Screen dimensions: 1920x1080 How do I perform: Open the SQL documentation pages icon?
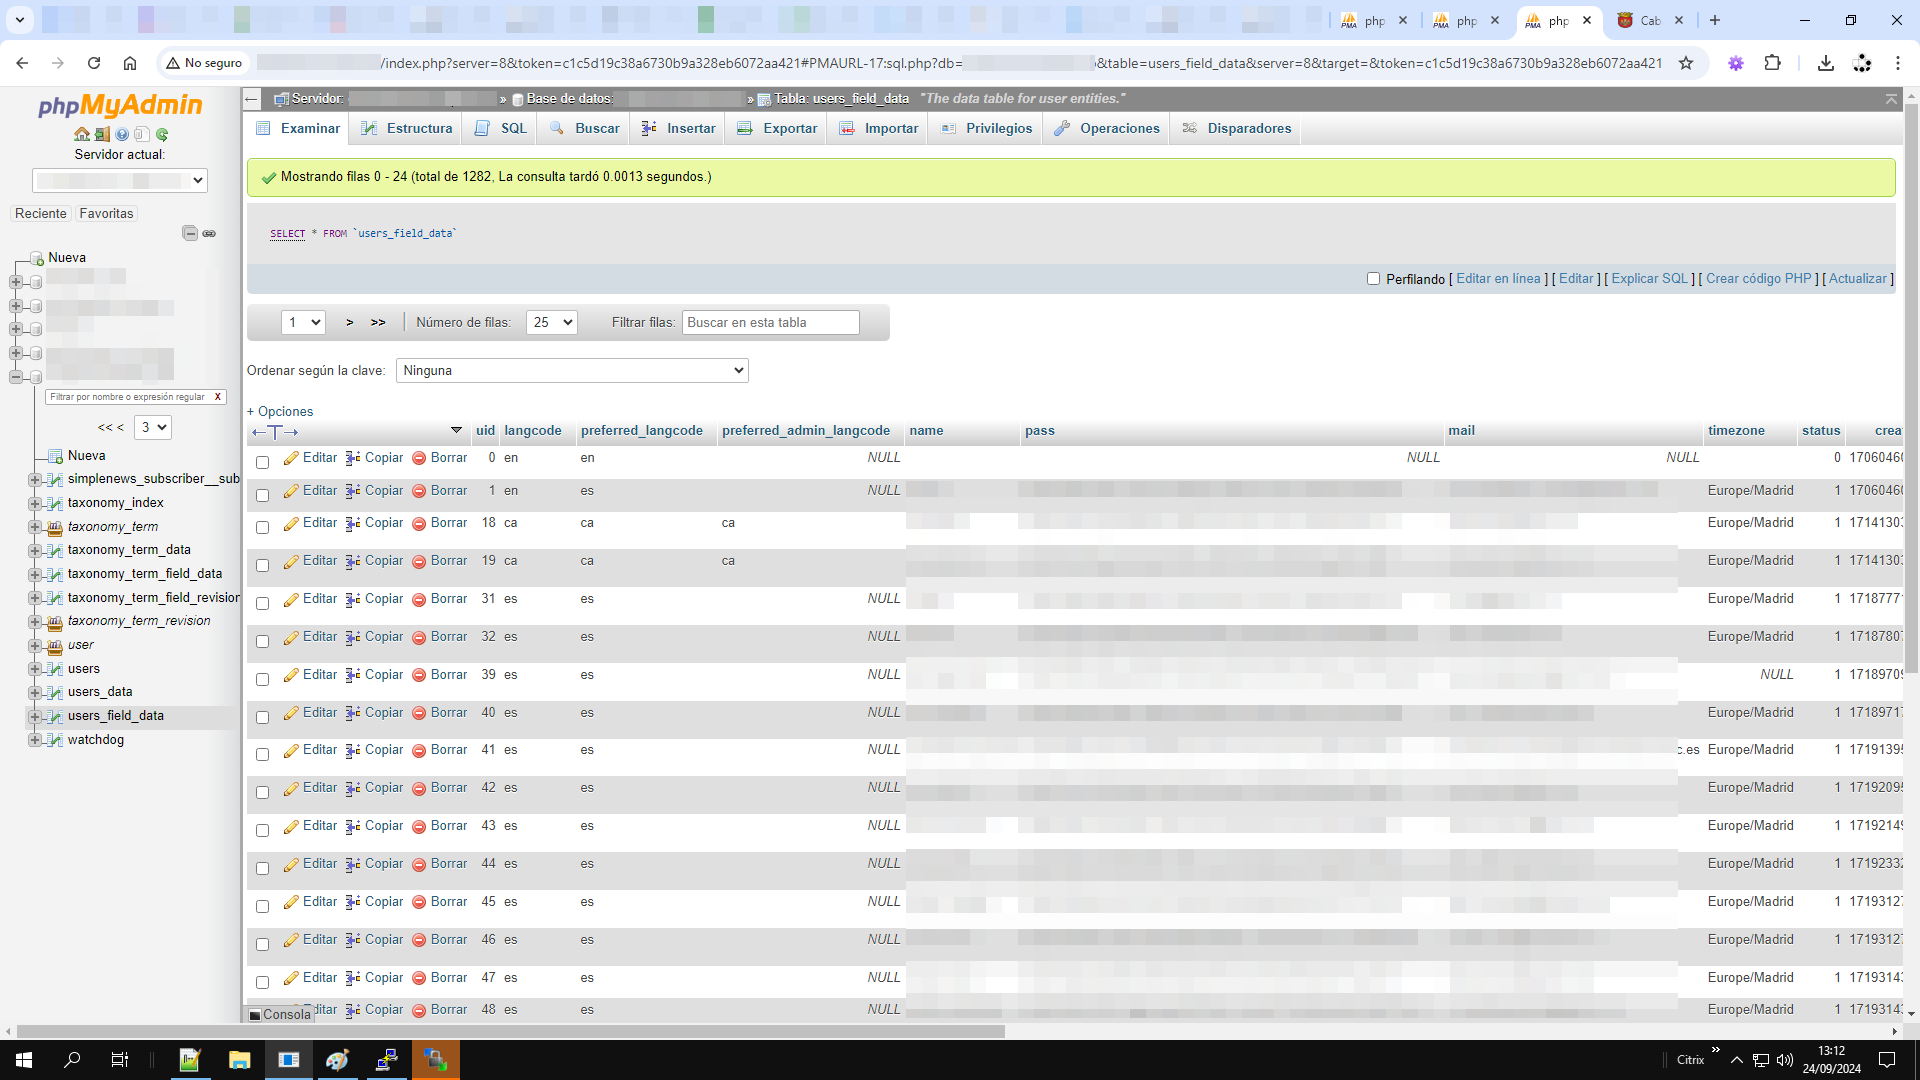[142, 134]
